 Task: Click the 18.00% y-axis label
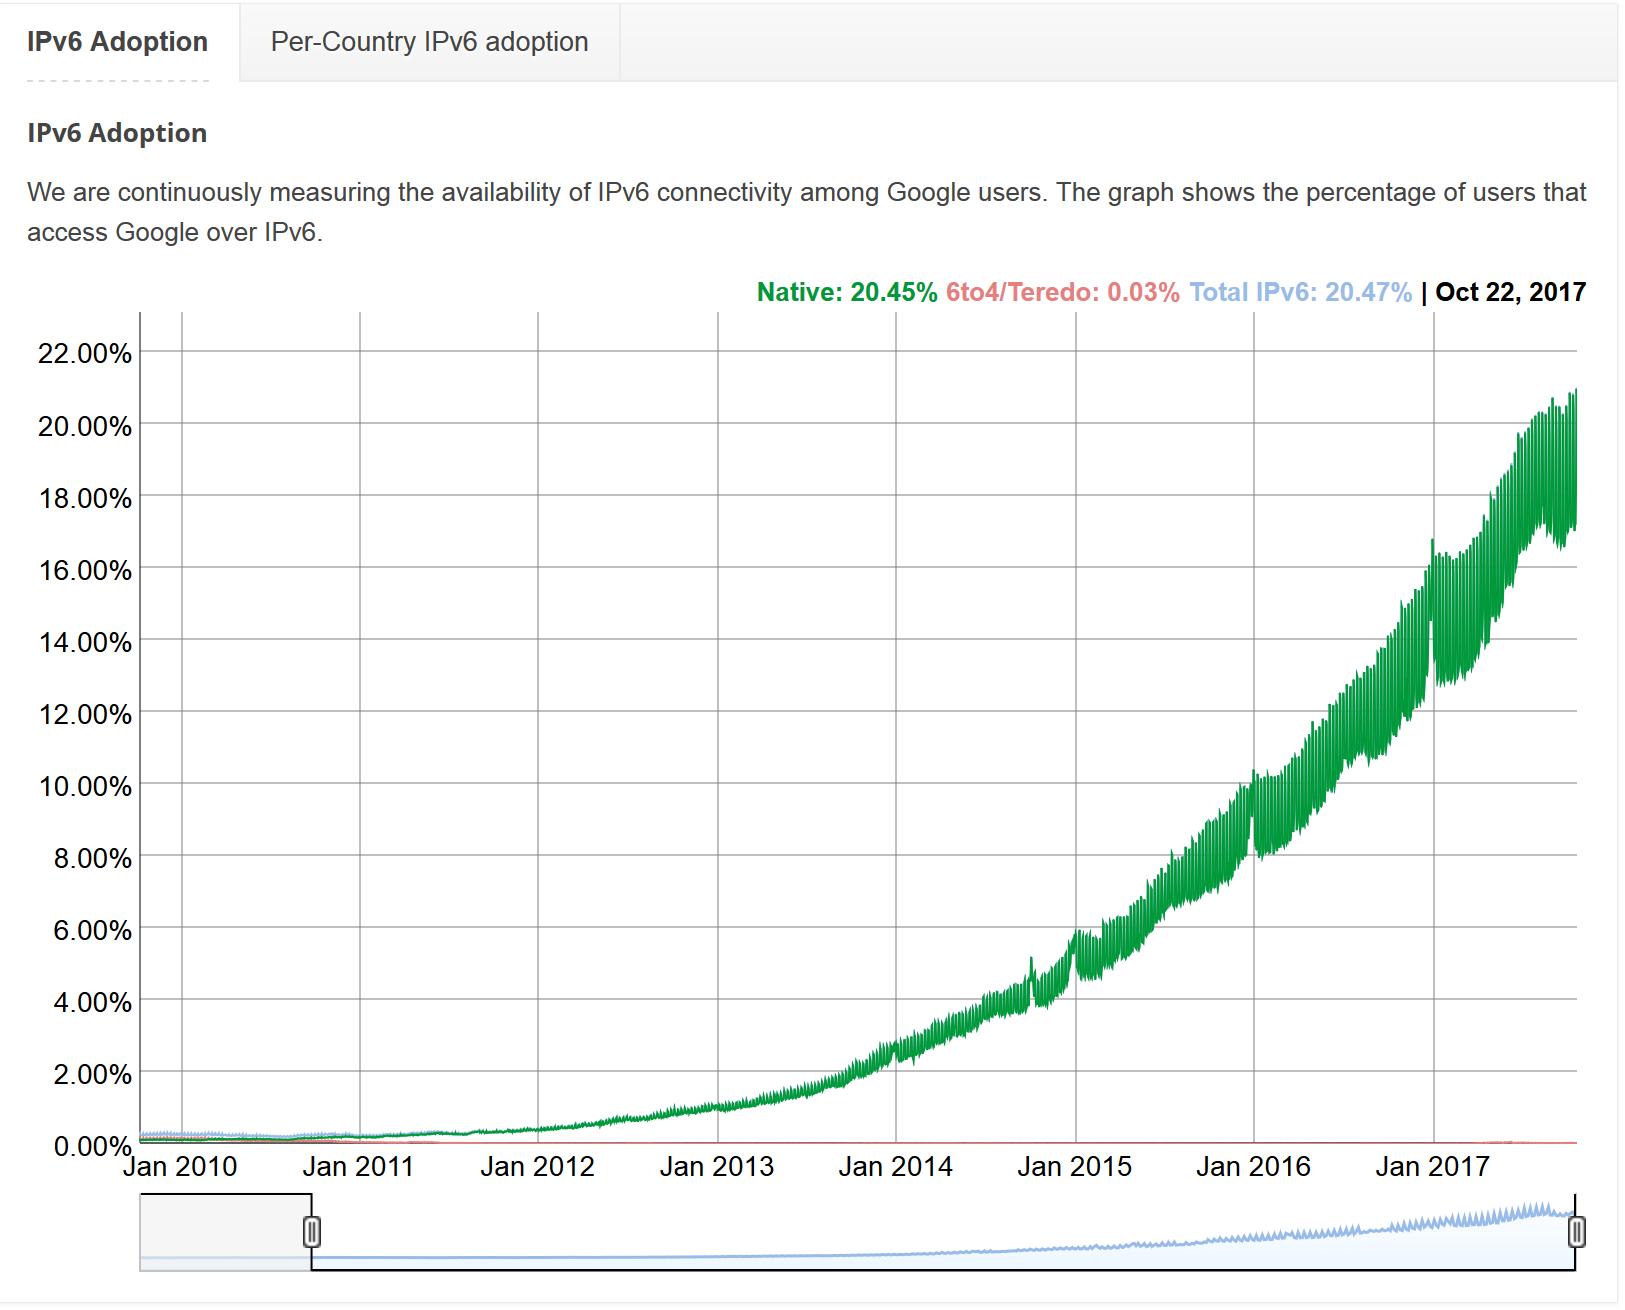[85, 498]
